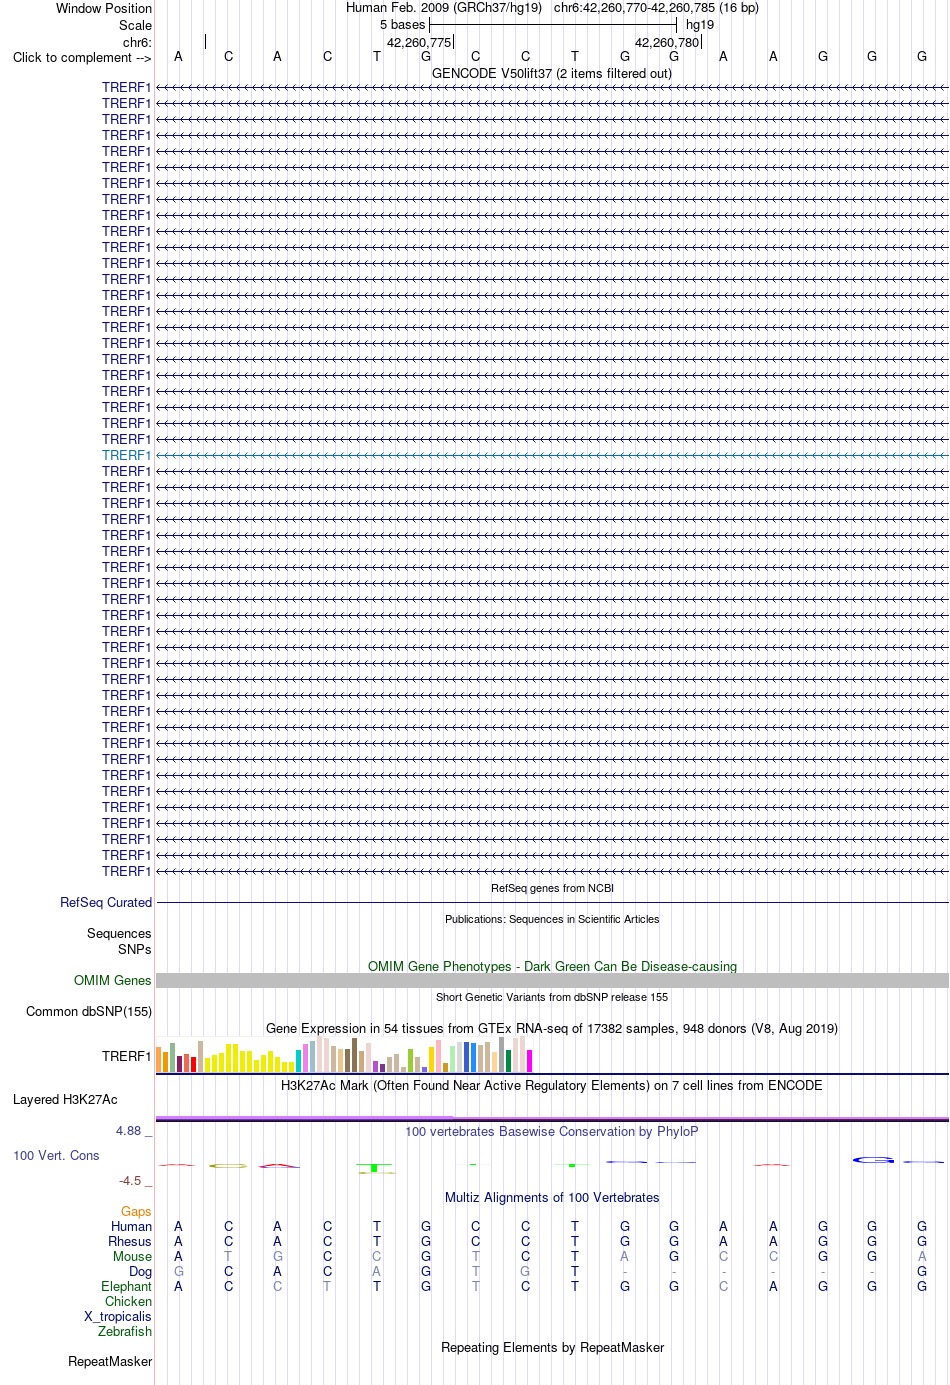Click the 'SNPs' track label
The width and height of the screenshot is (950, 1385).
tap(135, 949)
